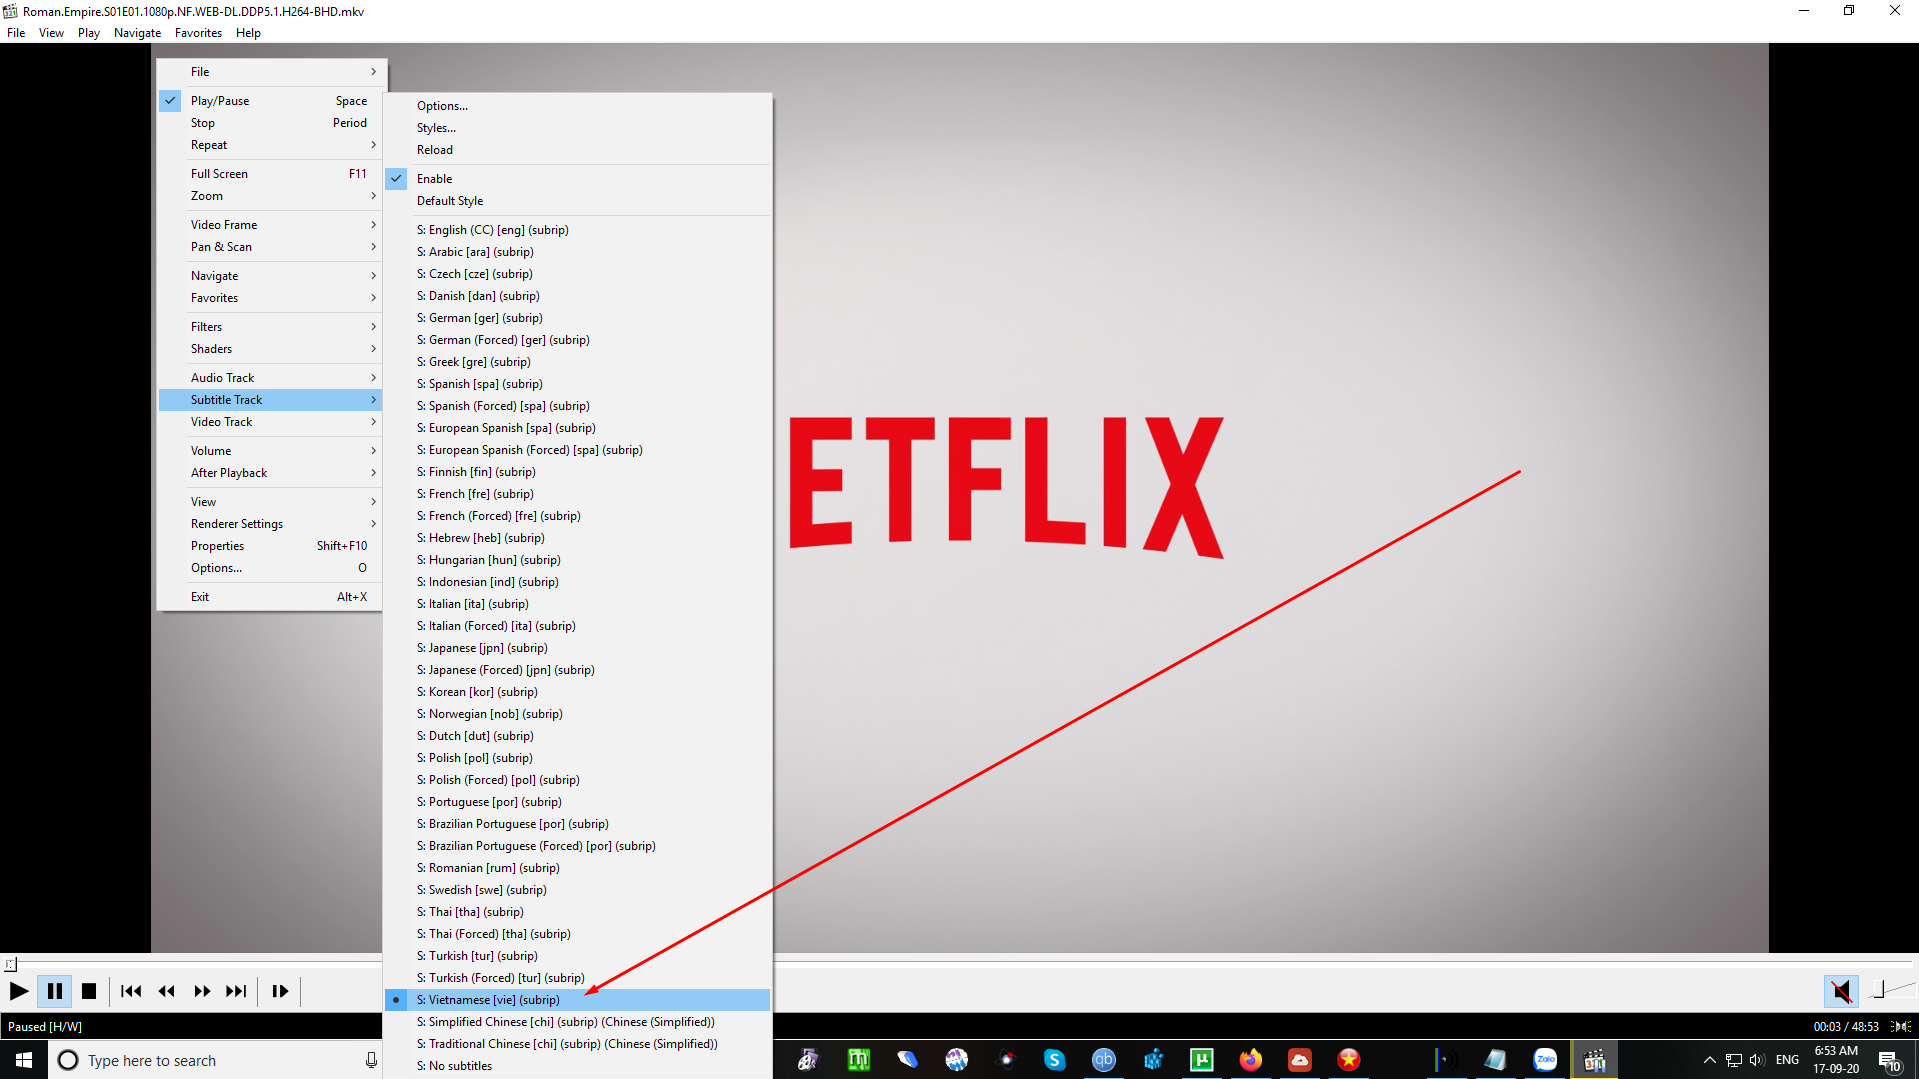Select No subtitles option
This screenshot has width=1919, height=1079.
[x=578, y=1066]
